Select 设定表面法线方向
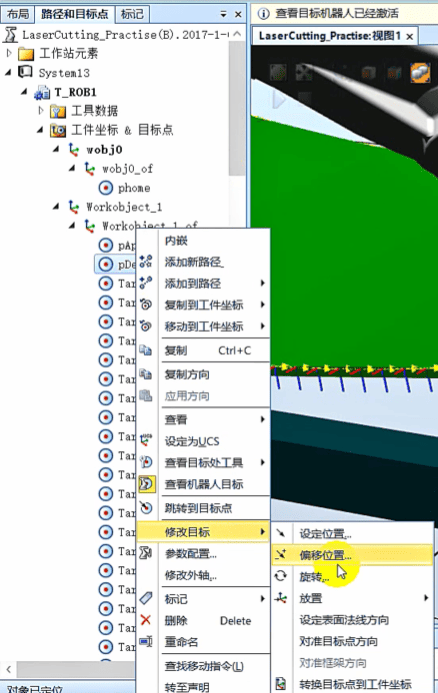Image resolution: width=438 pixels, height=693 pixels. (352, 620)
